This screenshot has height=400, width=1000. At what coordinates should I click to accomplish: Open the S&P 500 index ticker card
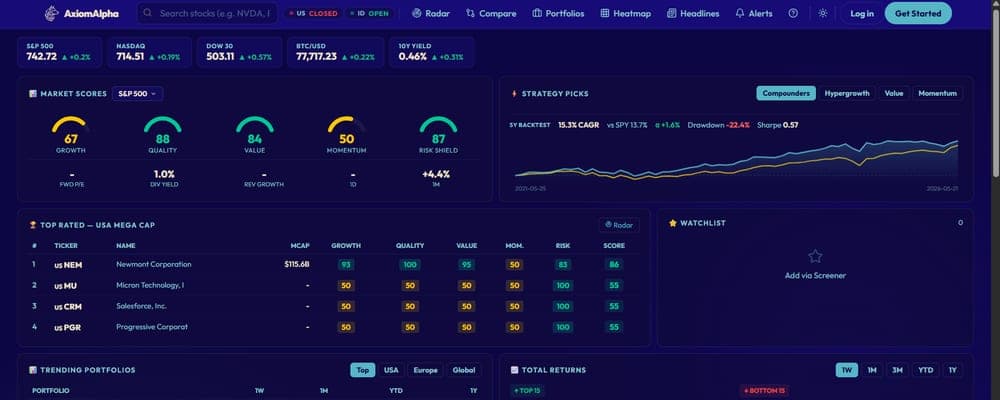coord(59,52)
